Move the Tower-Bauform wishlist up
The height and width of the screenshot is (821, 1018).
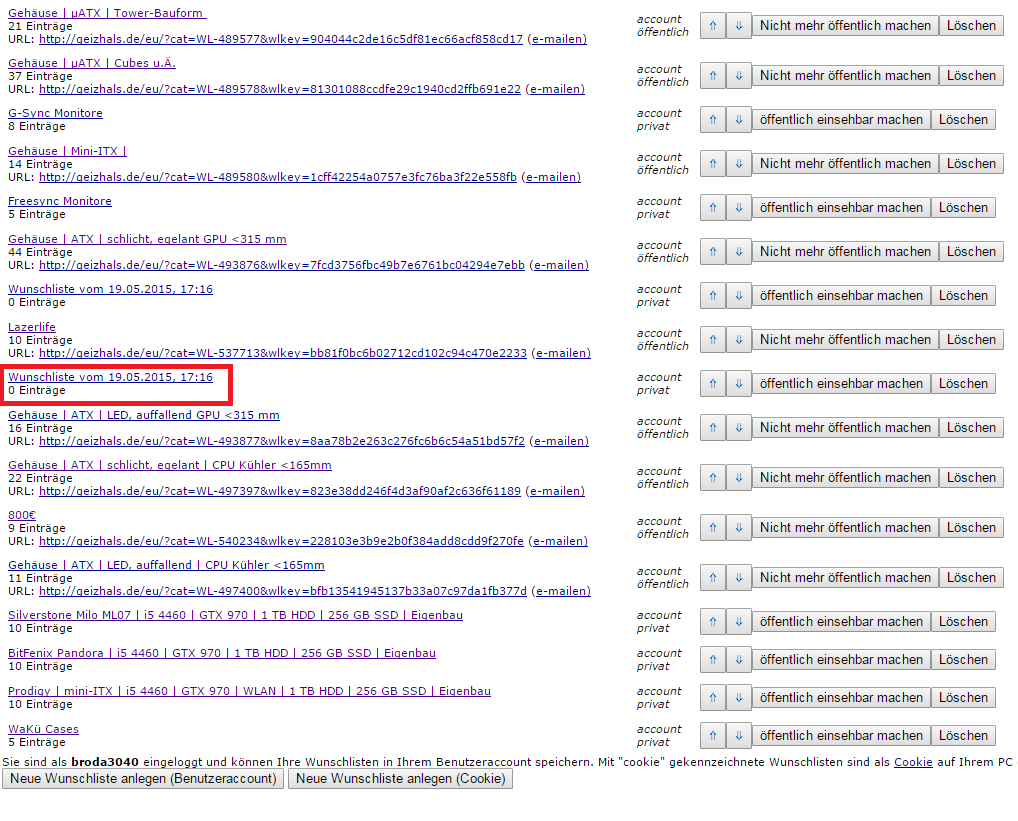point(713,26)
